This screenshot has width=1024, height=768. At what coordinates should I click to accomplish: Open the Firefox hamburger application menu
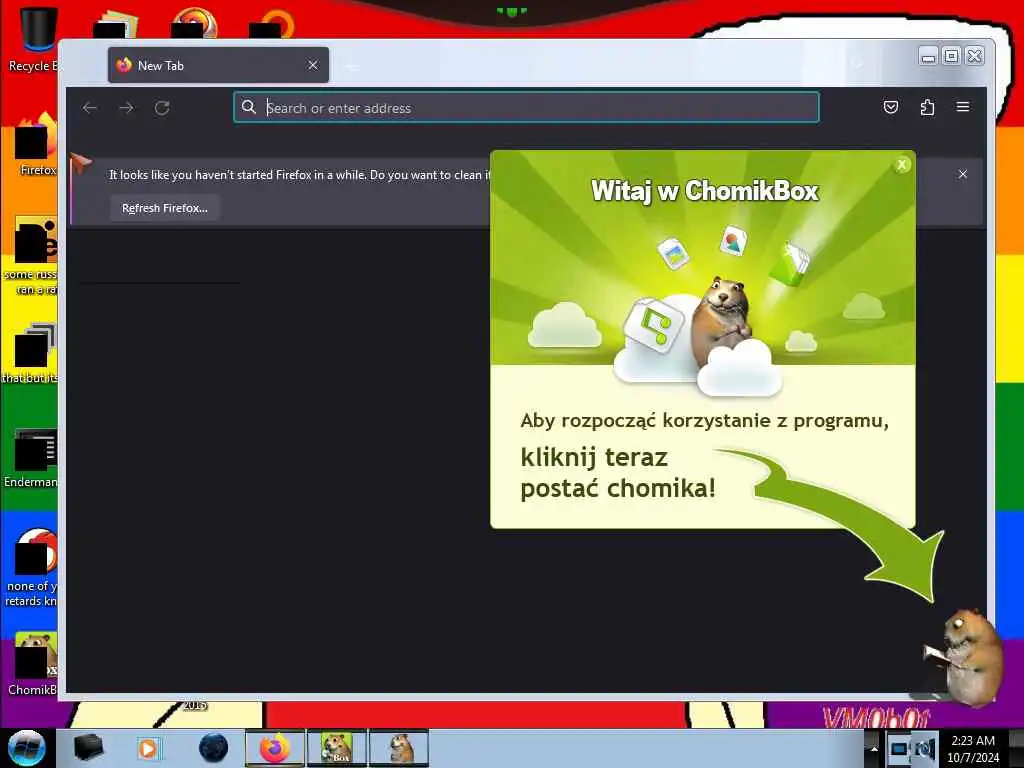click(963, 107)
